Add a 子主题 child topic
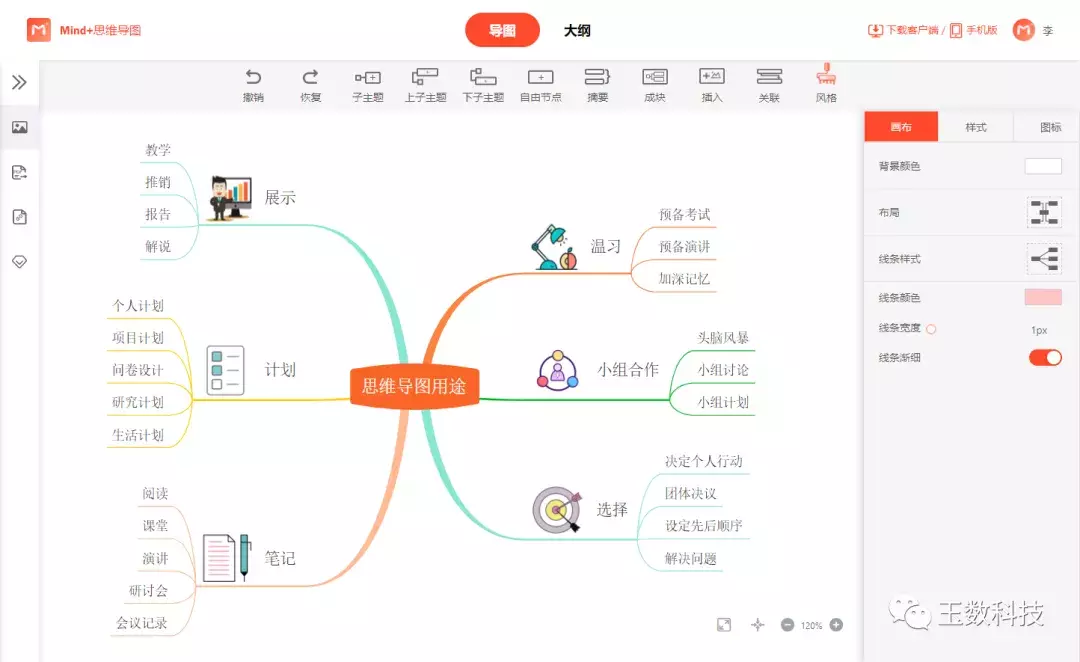Screen dimensions: 1080x662 [x=368, y=78]
